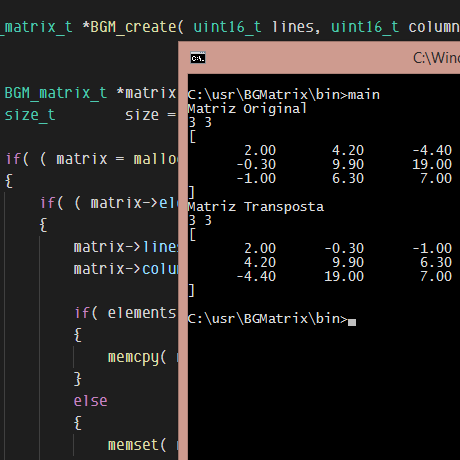The width and height of the screenshot is (460, 460).
Task: Click the 'else' keyword in the code
Action: 90,401
